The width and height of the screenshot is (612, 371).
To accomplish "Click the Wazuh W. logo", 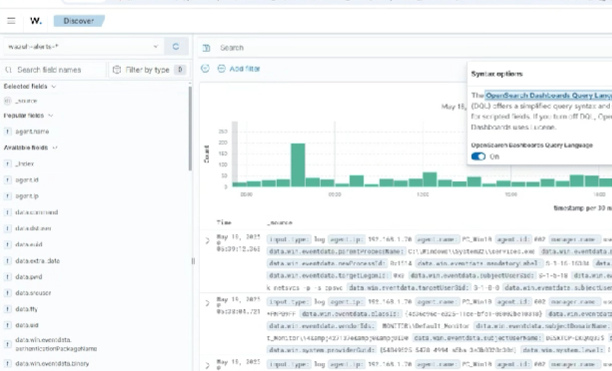I will click(36, 21).
